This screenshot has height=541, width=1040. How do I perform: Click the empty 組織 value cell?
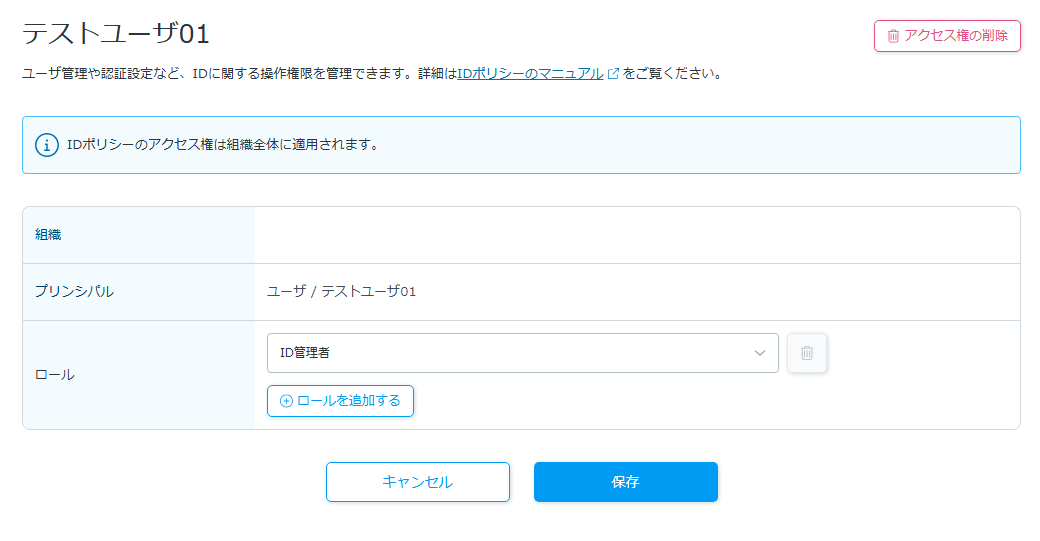point(637,235)
